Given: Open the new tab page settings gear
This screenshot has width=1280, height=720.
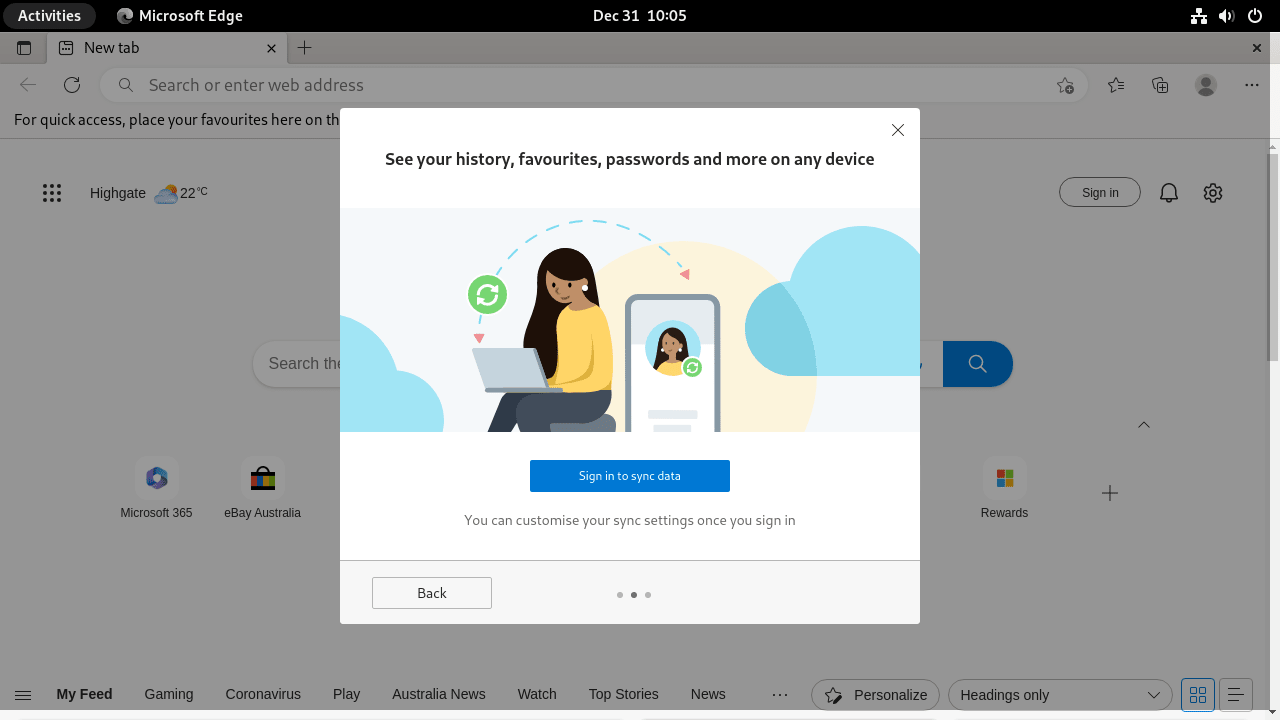Looking at the screenshot, I should 1213,192.
